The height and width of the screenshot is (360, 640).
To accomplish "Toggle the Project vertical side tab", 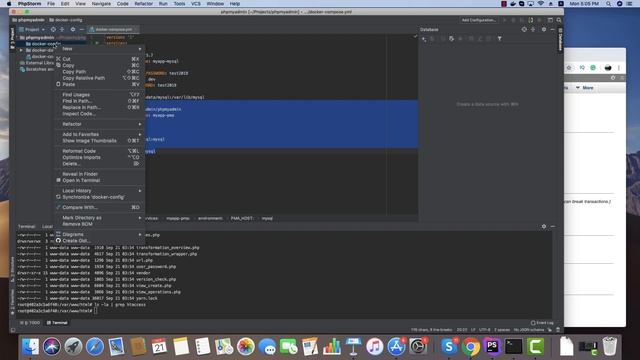I will click(x=12, y=38).
